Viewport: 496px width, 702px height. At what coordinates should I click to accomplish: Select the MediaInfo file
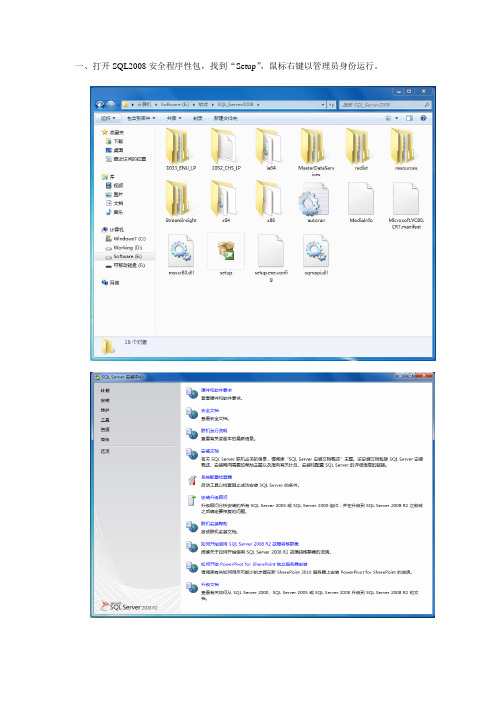tap(361, 201)
